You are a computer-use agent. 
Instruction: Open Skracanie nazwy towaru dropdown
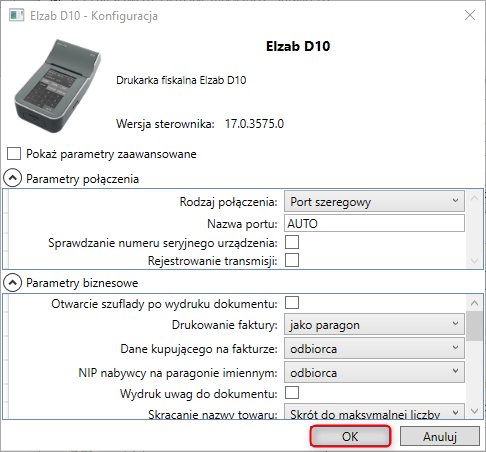pos(374,412)
